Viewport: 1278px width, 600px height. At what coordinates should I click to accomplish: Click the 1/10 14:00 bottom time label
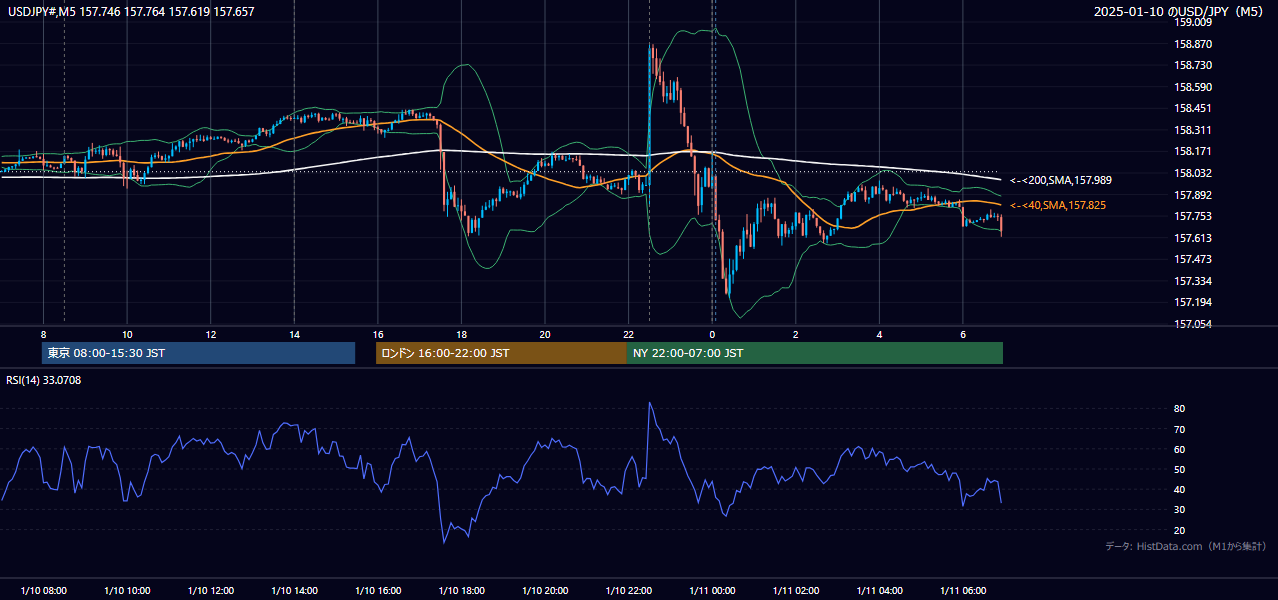click(x=294, y=591)
